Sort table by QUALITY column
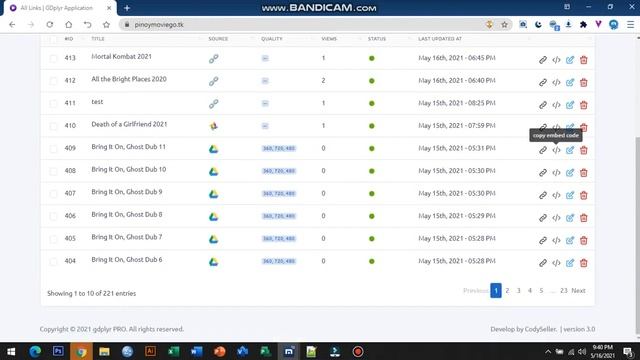The image size is (640, 360). pyautogui.click(x=271, y=39)
